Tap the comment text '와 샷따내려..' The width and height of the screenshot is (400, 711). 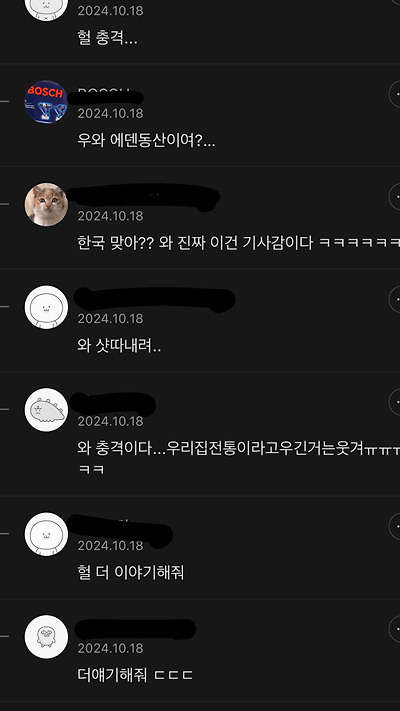click(119, 346)
